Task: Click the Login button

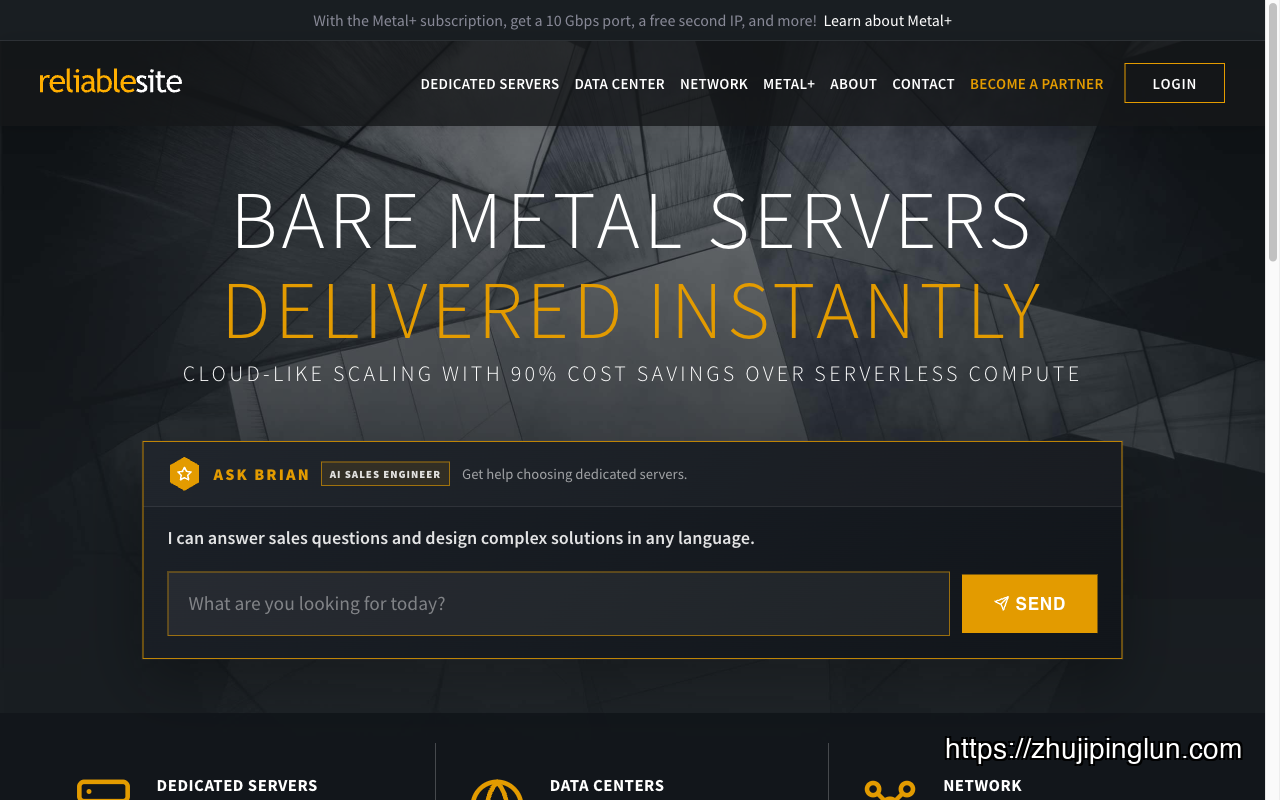Action: 1174,83
